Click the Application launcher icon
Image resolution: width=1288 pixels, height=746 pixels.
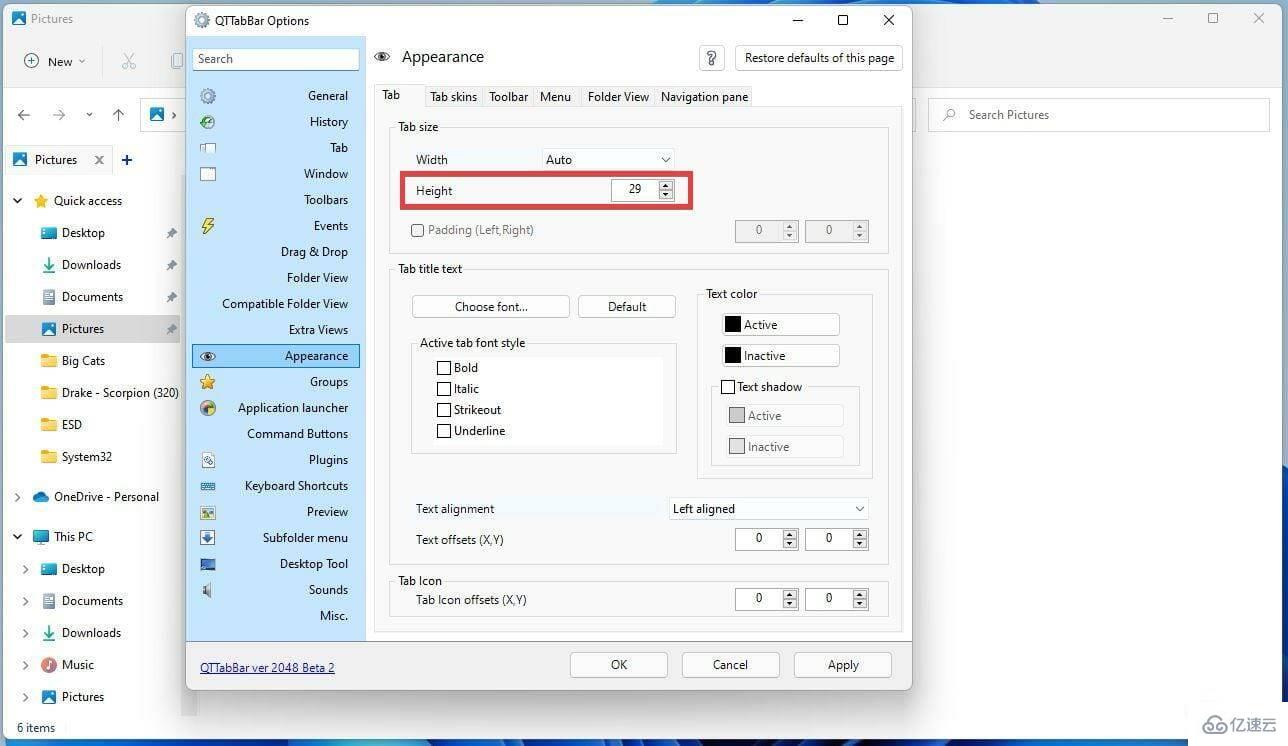(x=208, y=408)
